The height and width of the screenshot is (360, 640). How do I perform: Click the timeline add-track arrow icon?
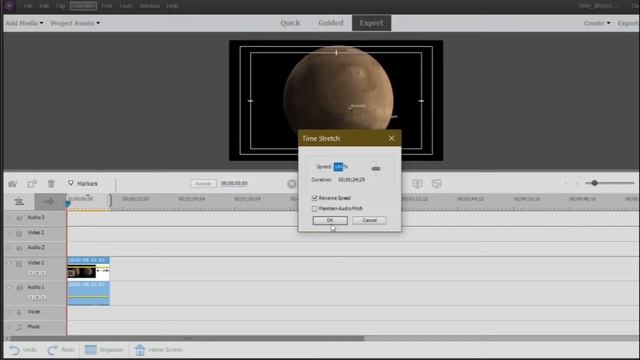click(x=50, y=202)
